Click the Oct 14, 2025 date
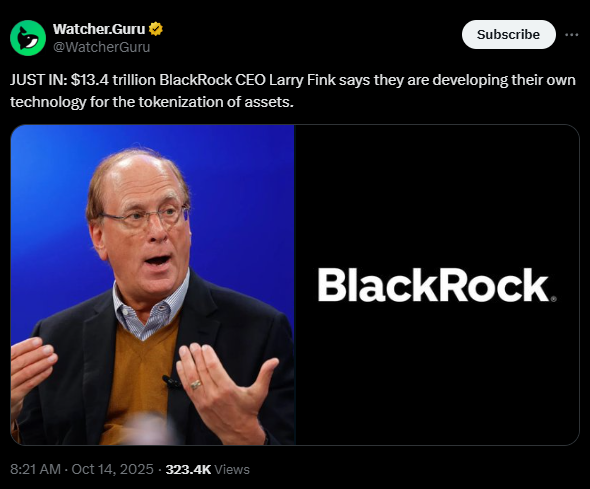Screen dimensions: 590x489 pos(113,469)
